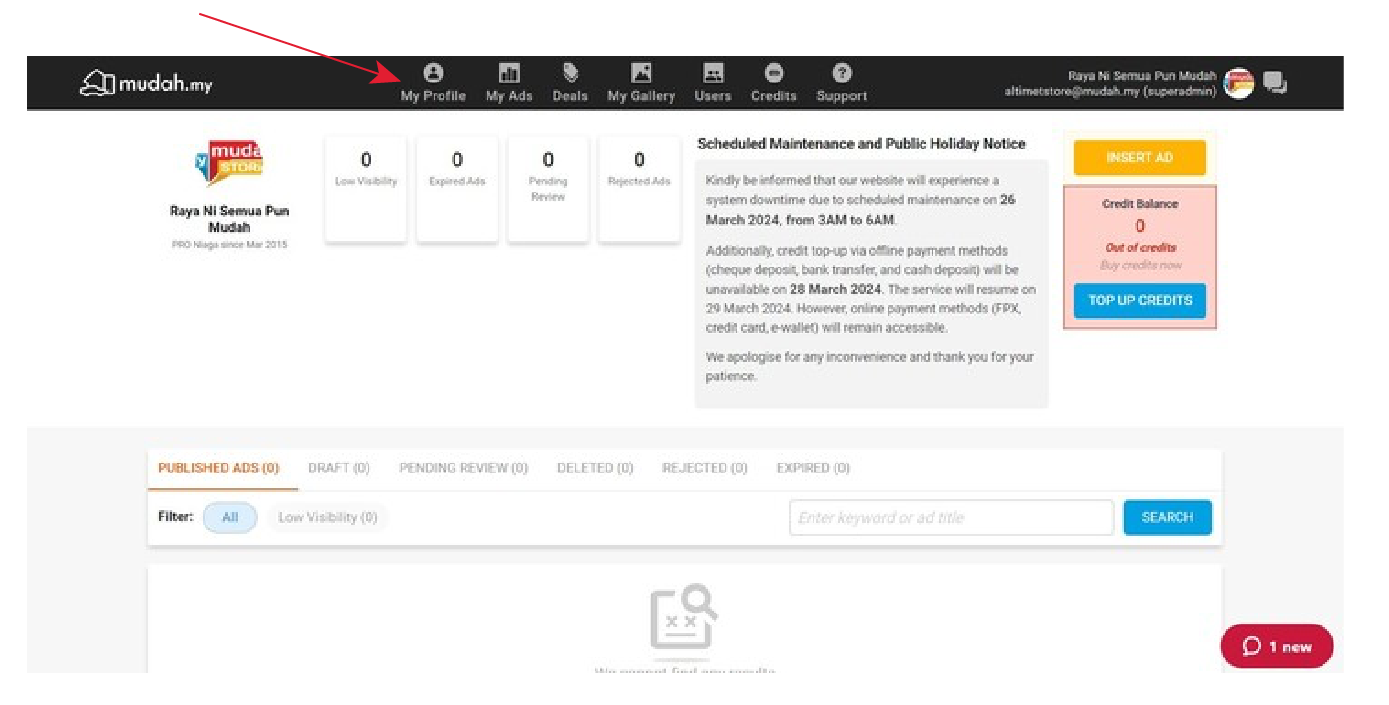Click the keyword or ad title field
This screenshot has width=1389, height=705.
coord(950,518)
